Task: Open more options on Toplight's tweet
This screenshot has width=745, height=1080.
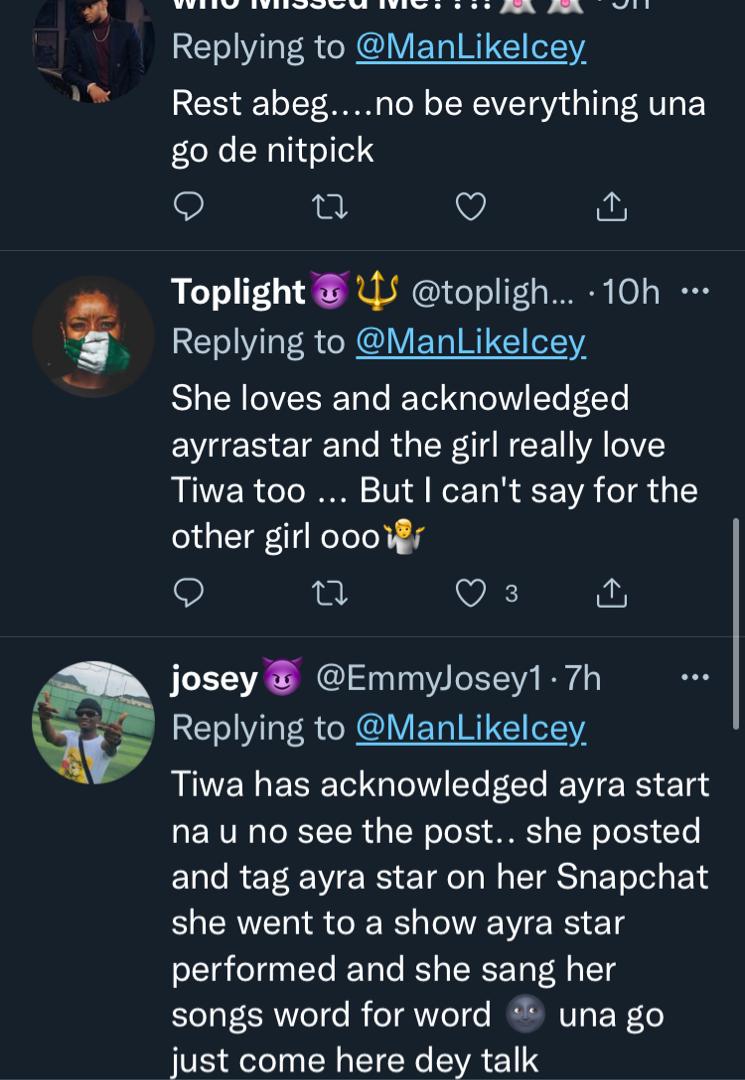Action: tap(694, 291)
